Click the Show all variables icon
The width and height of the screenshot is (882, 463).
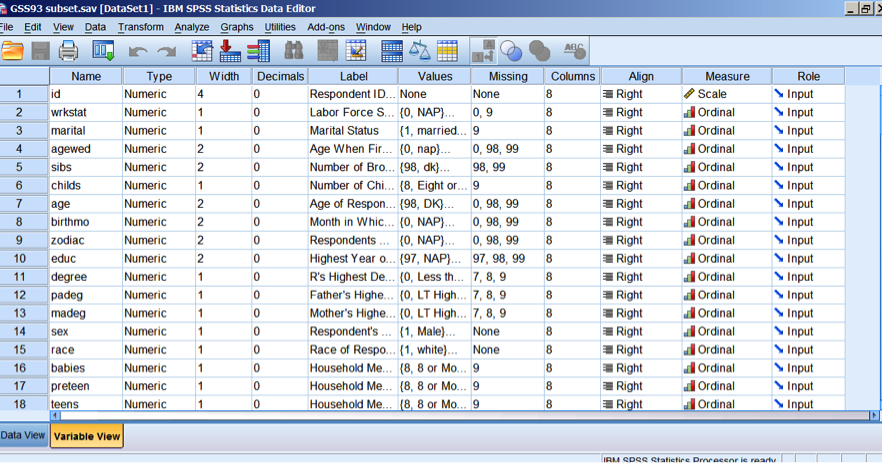(539, 51)
